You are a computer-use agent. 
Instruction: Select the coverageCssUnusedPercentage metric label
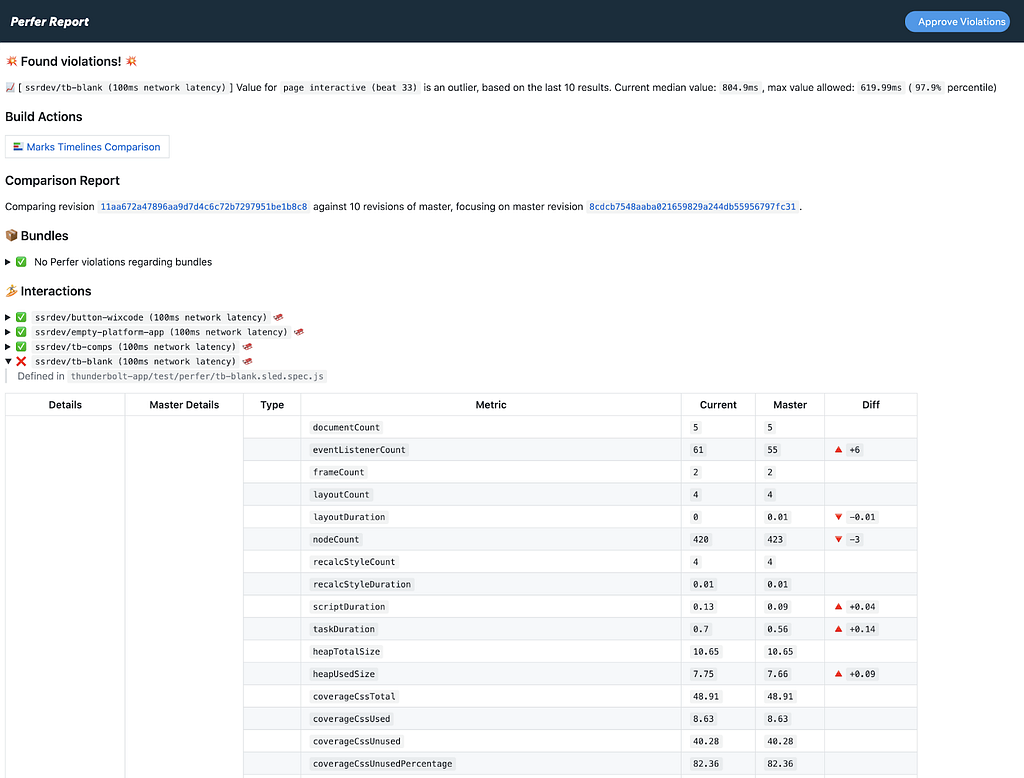click(383, 764)
